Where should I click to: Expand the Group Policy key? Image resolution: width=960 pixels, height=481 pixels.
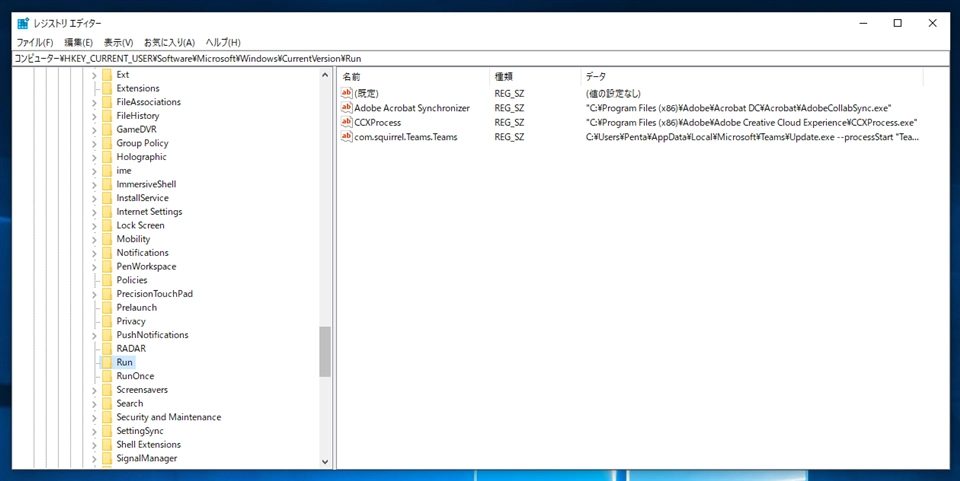click(94, 143)
